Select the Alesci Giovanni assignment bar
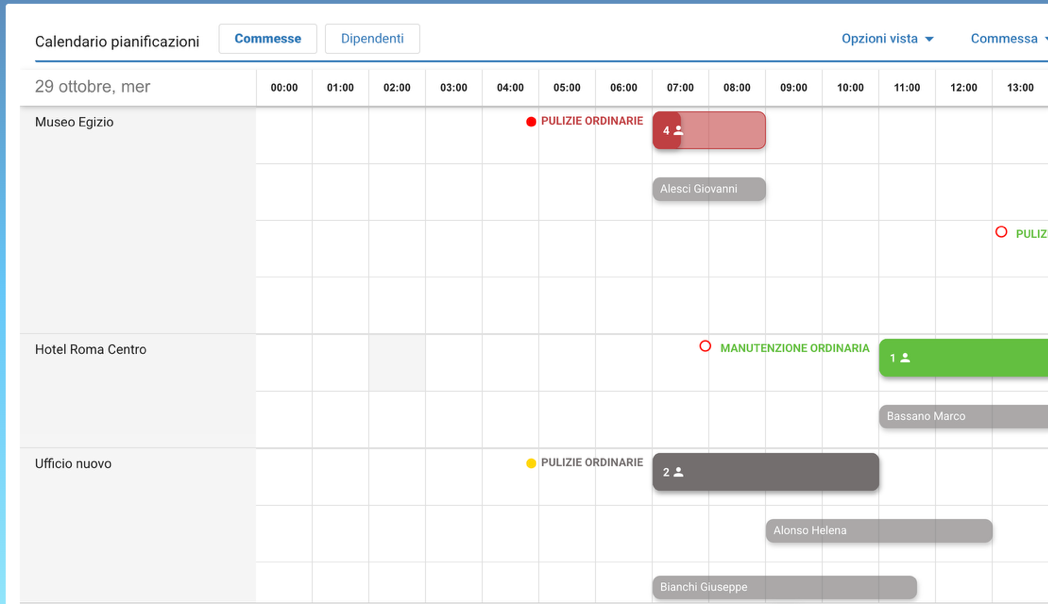This screenshot has width=1048, height=604. (708, 189)
